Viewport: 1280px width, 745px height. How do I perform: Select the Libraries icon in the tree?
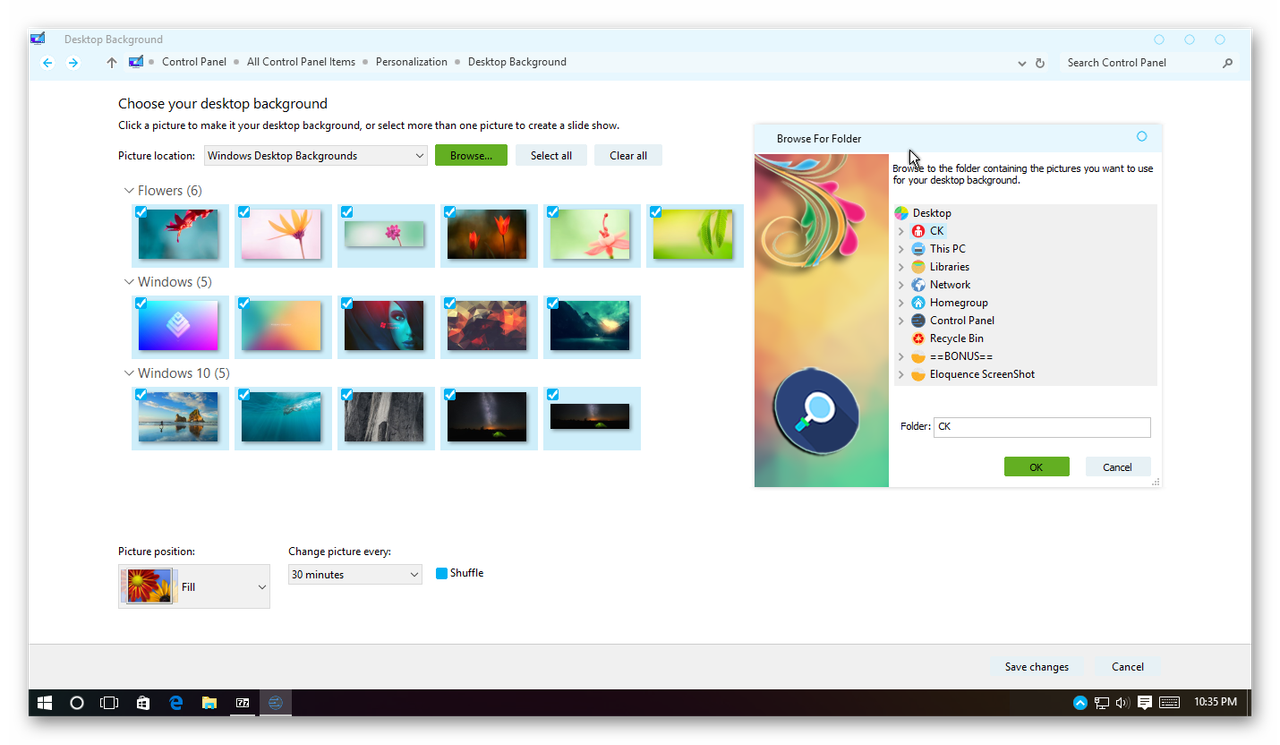(x=918, y=267)
